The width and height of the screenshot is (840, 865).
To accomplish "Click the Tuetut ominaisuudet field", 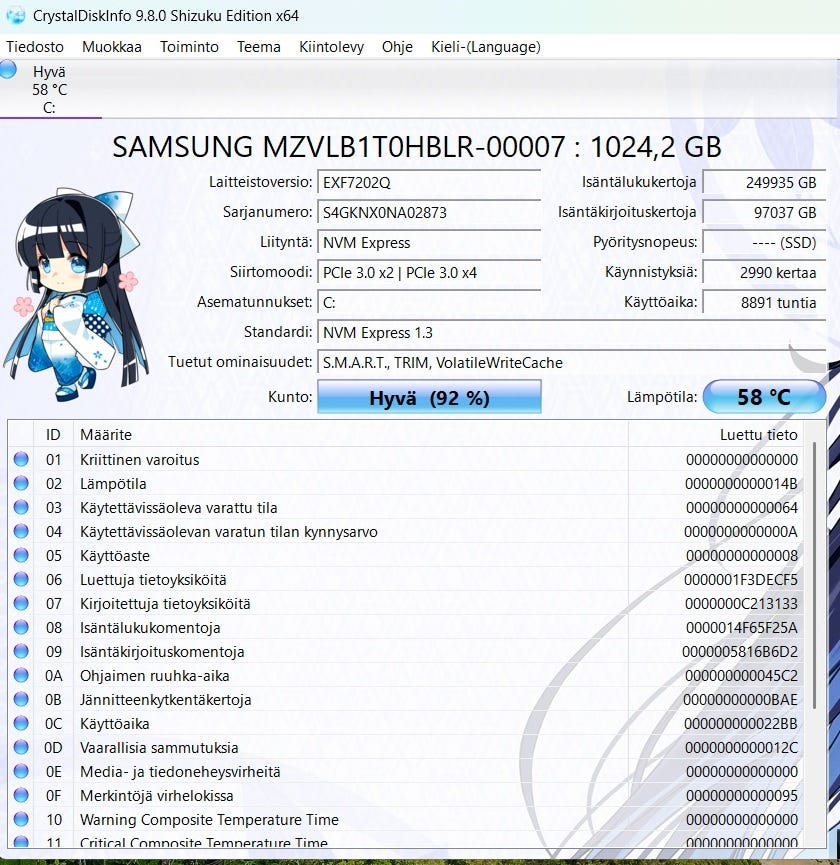I will (x=571, y=362).
